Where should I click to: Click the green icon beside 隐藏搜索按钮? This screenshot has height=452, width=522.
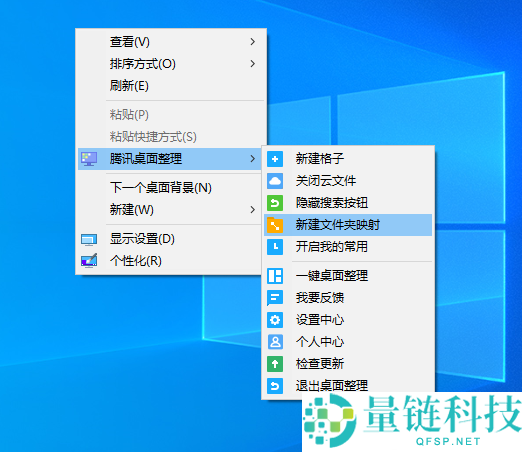pyautogui.click(x=275, y=203)
